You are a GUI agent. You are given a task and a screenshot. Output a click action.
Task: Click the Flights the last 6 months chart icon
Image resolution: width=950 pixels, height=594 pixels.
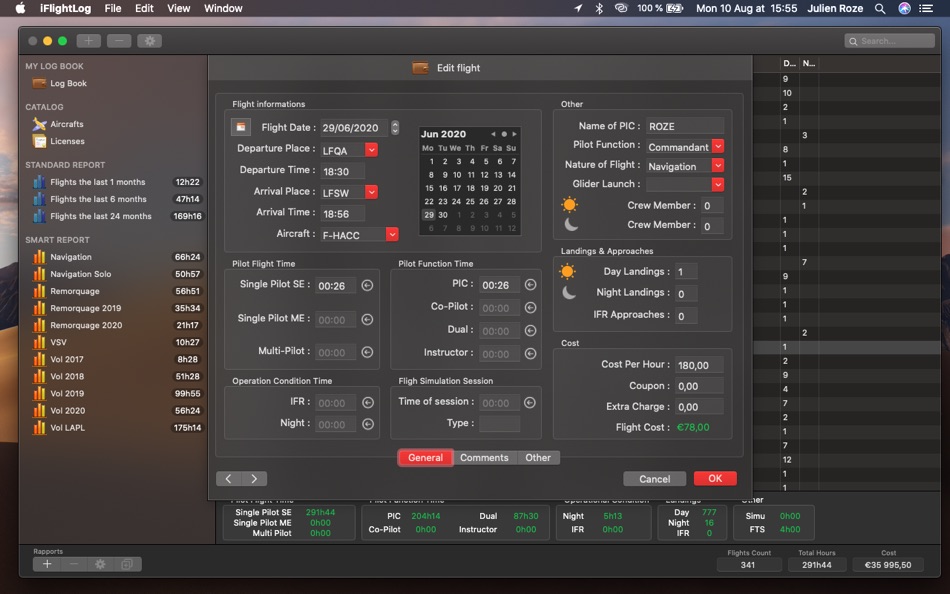point(39,199)
